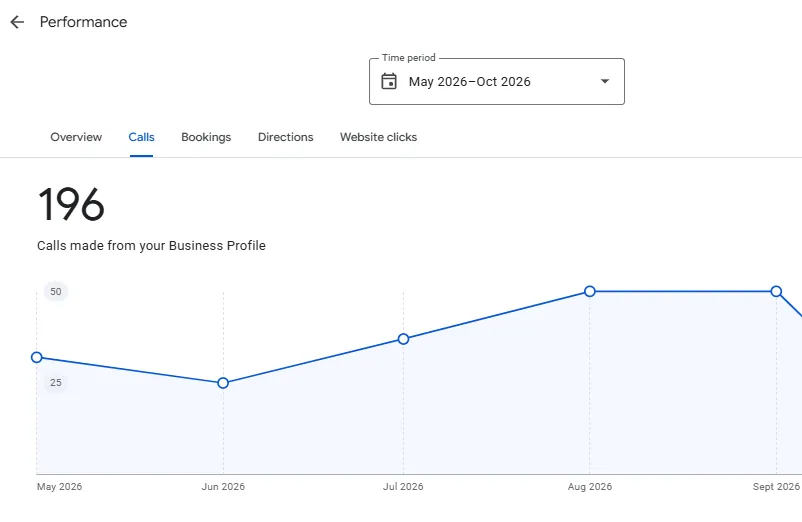Open the May 2026–Oct 2026 period selector
The width and height of the screenshot is (802, 522).
coord(497,81)
